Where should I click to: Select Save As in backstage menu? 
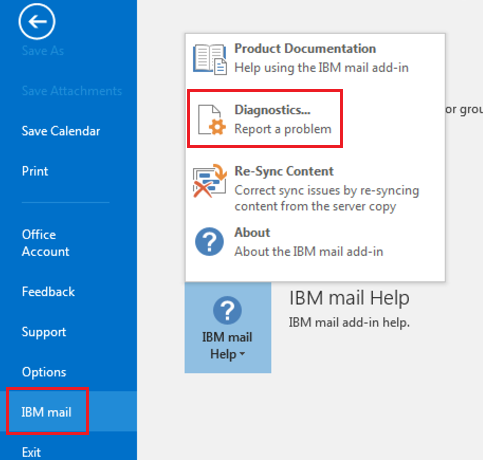(x=43, y=51)
